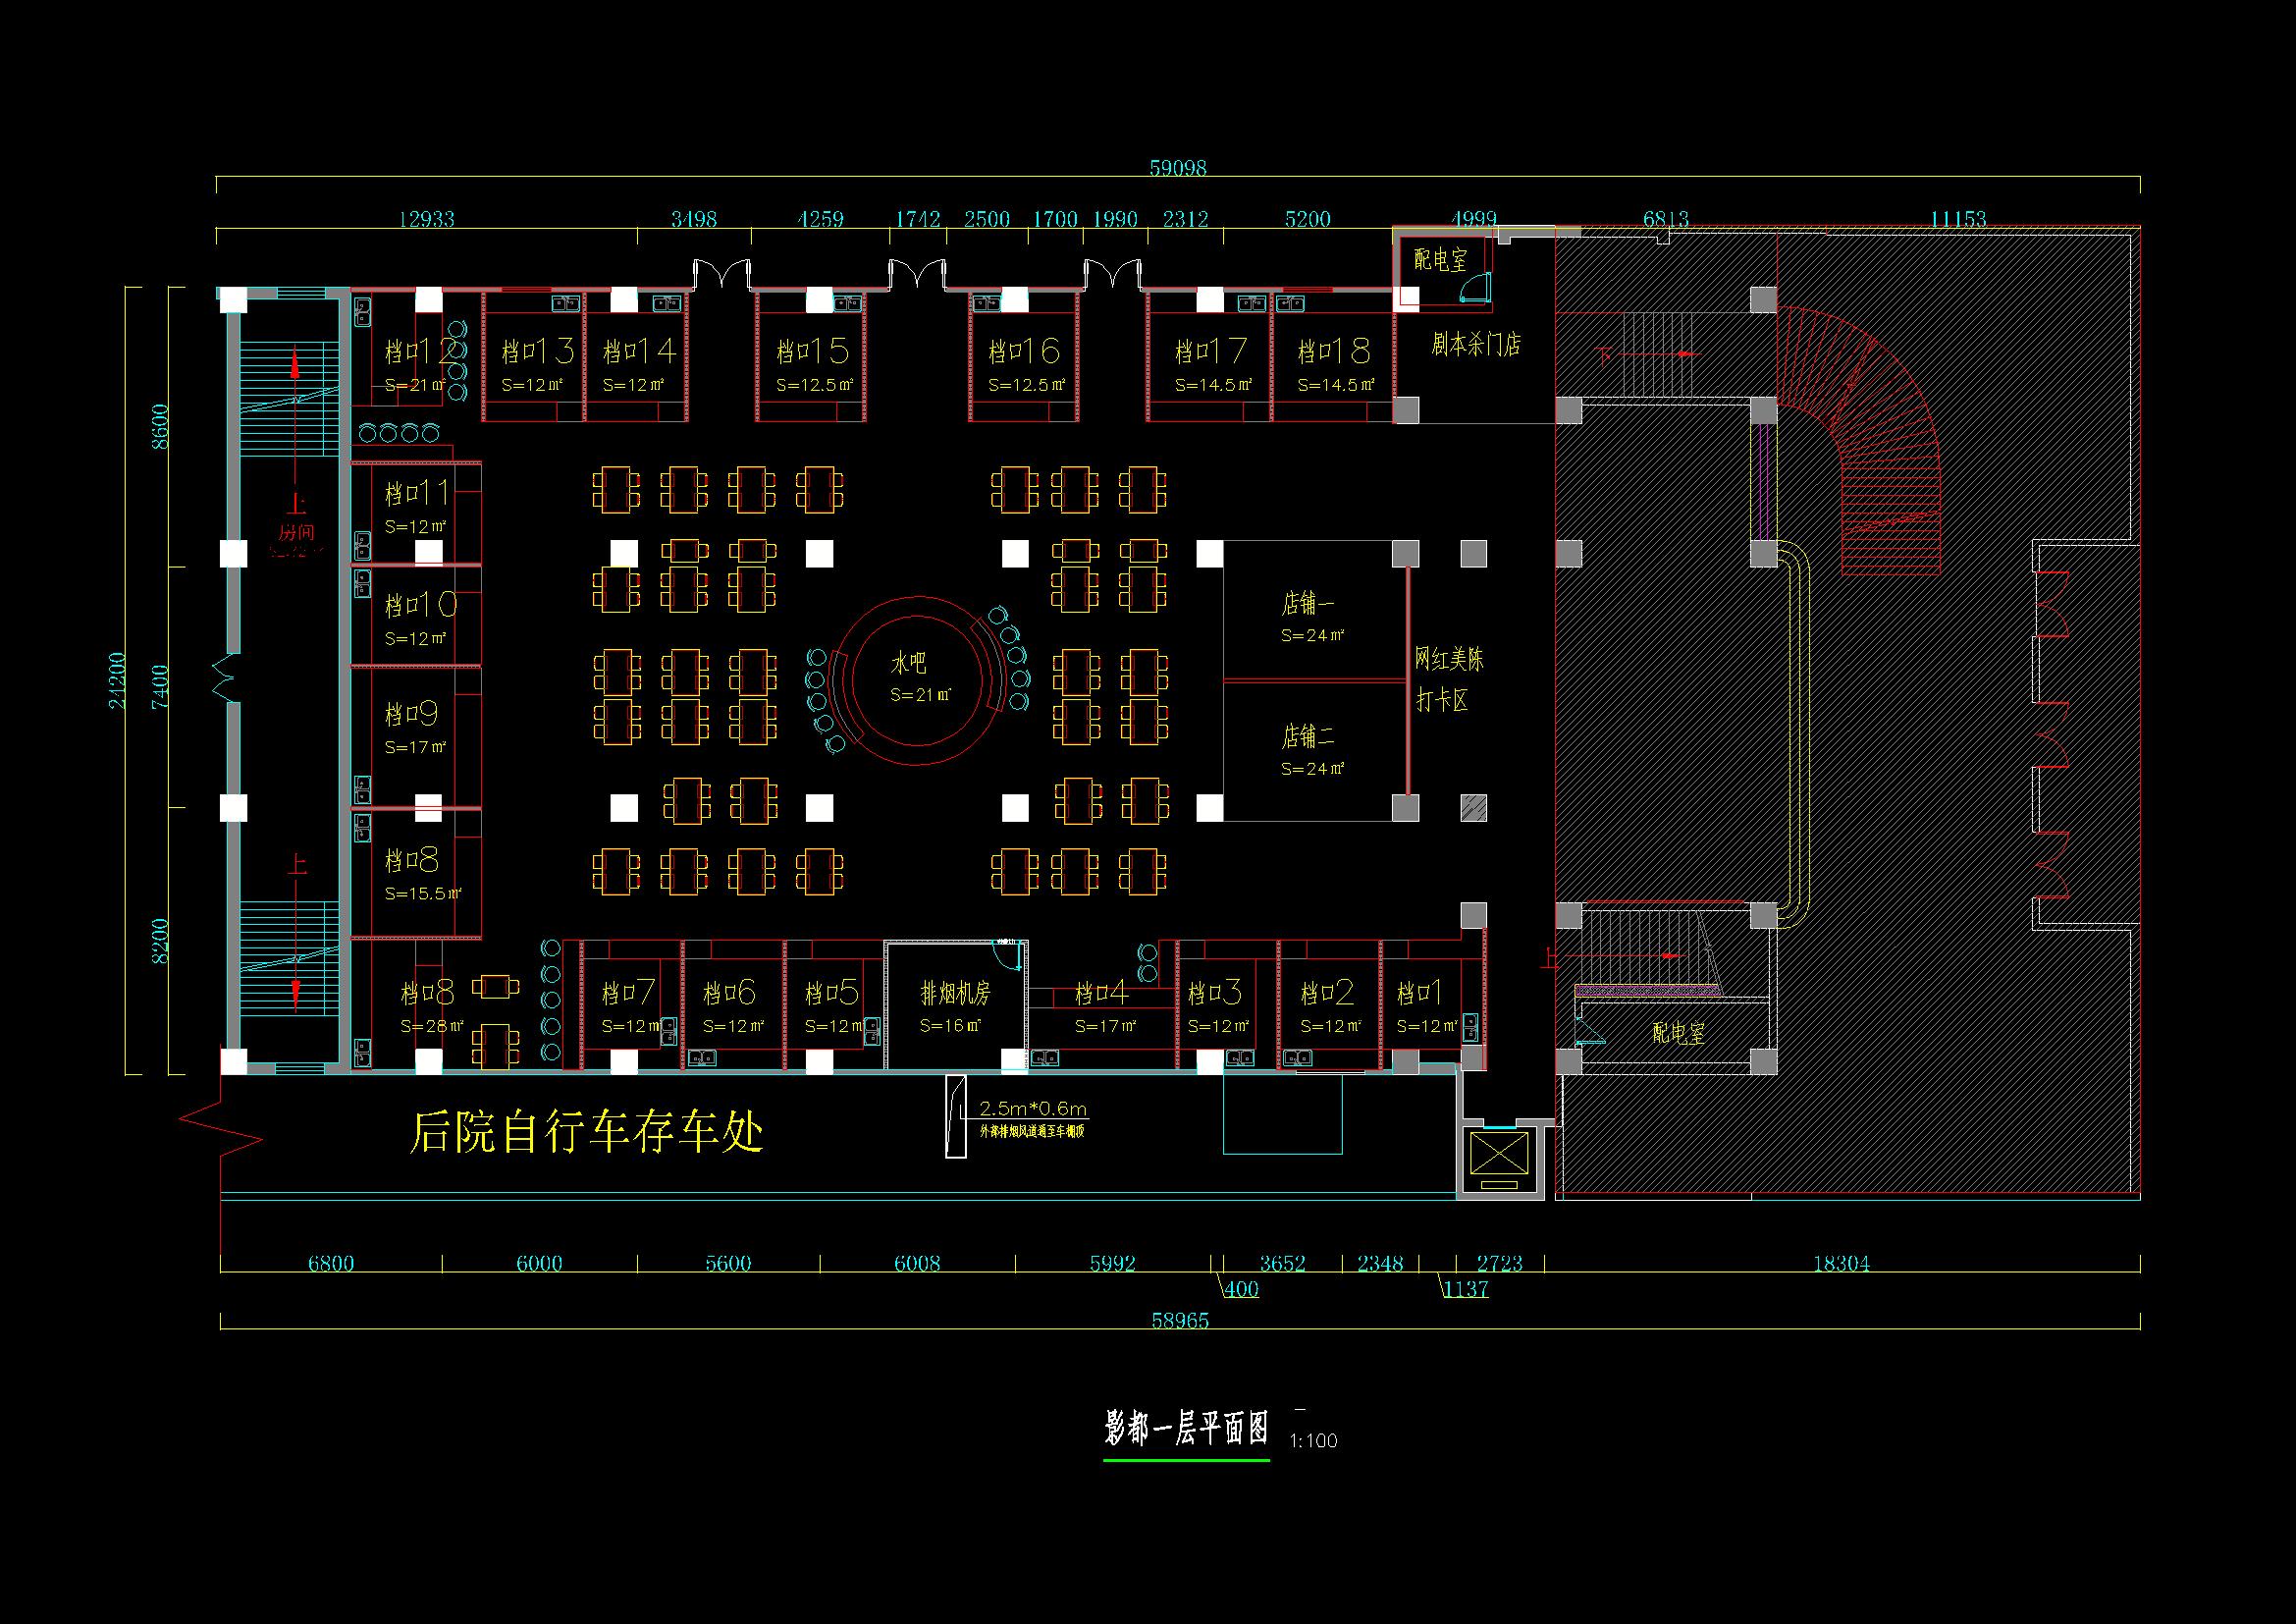
Task: Select the 档口11 stall label
Action: [418, 493]
